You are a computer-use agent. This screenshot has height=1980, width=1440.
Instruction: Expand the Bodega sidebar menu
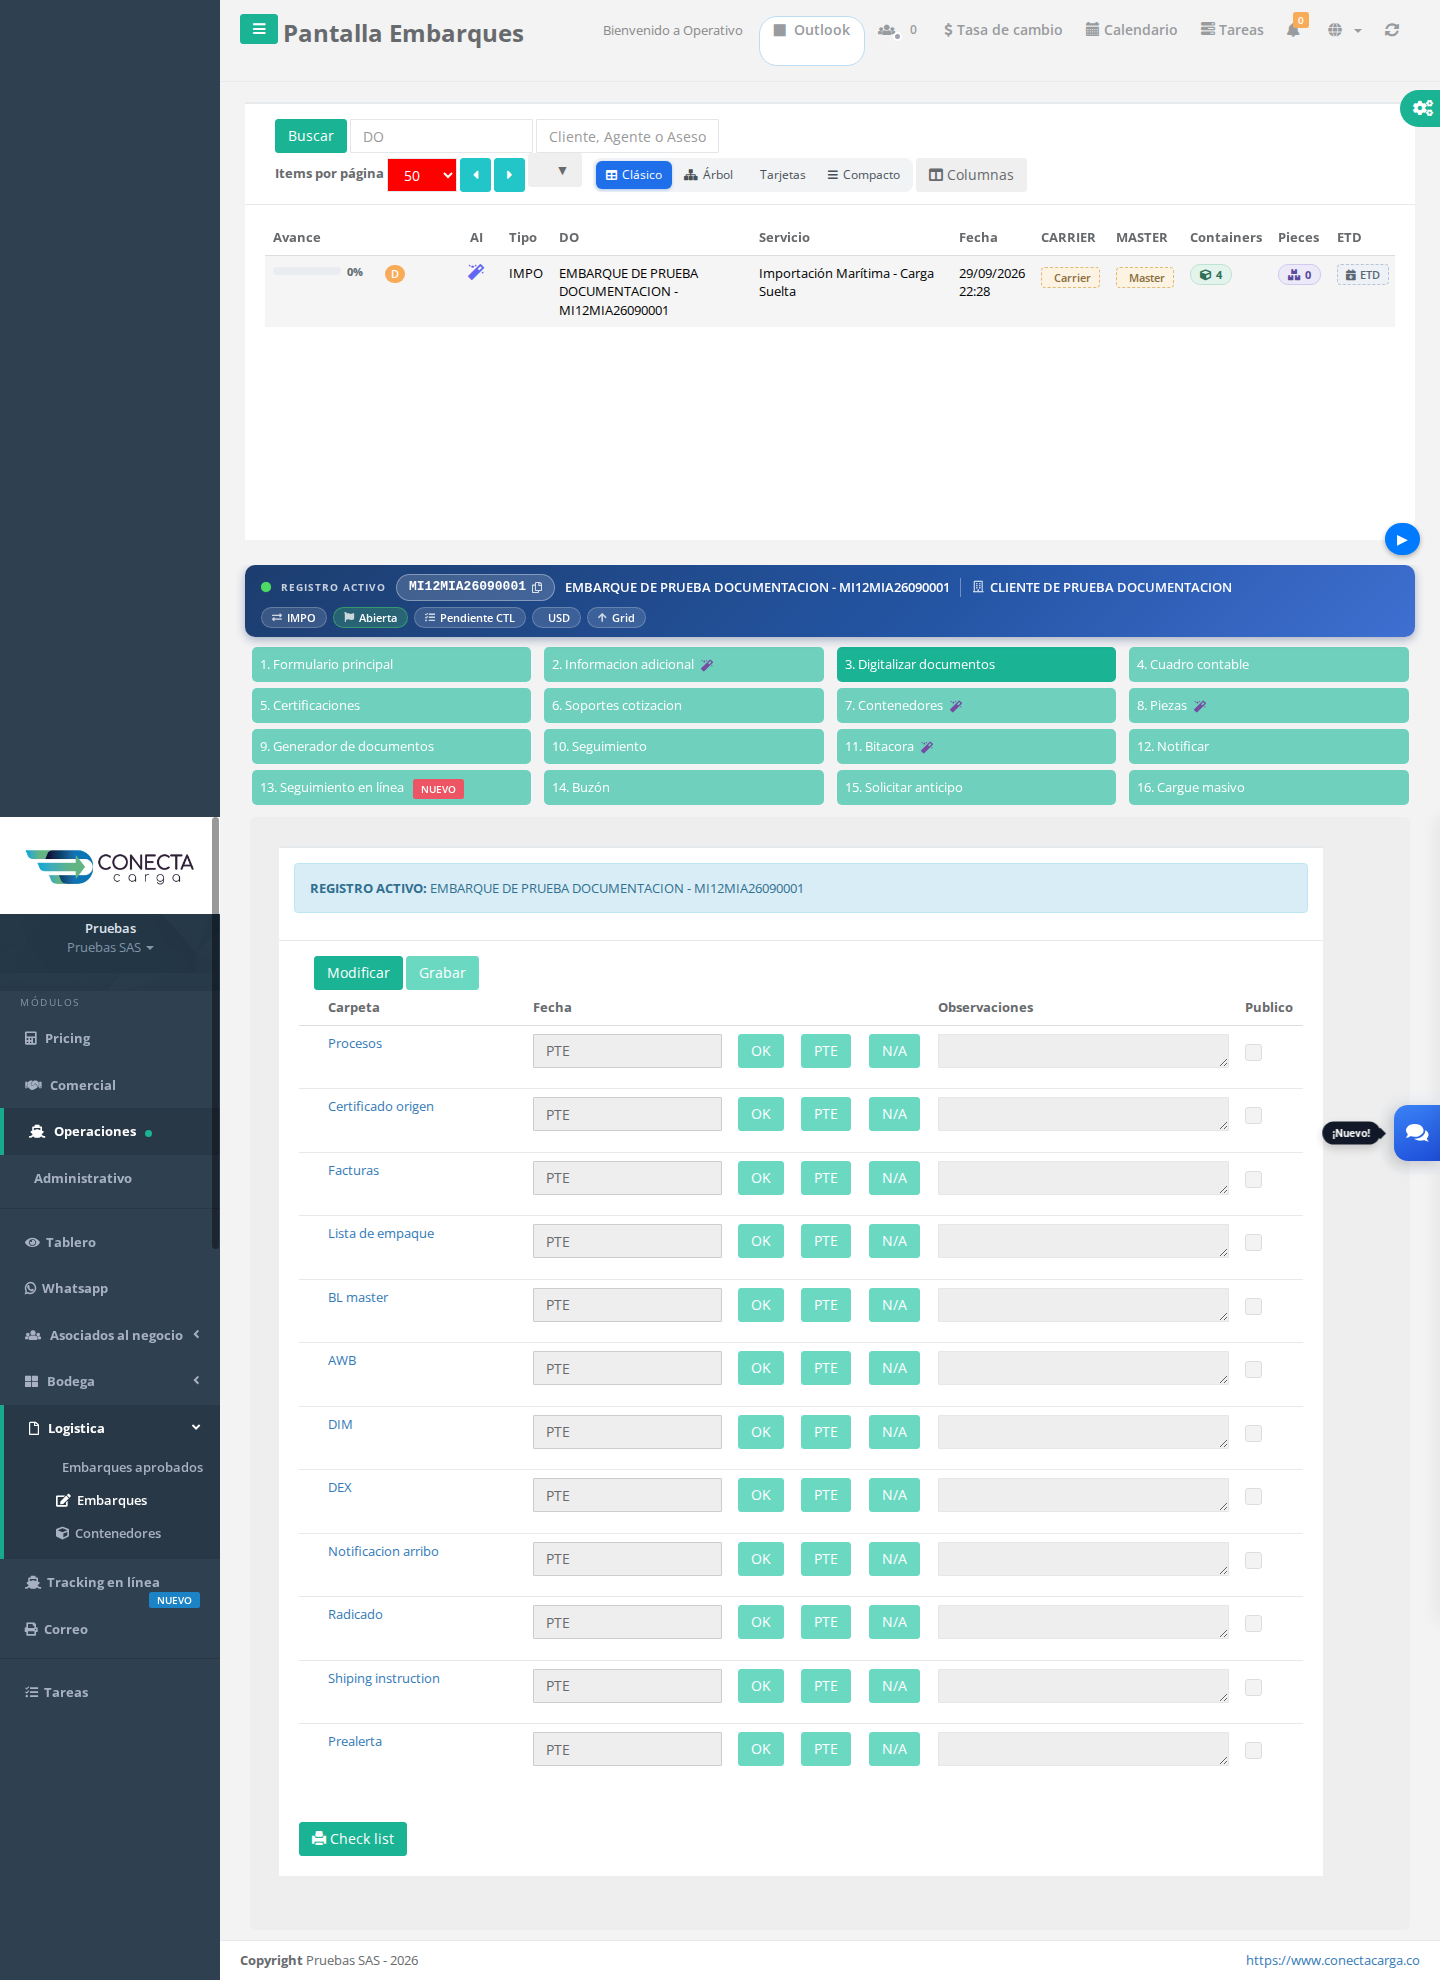[110, 1381]
